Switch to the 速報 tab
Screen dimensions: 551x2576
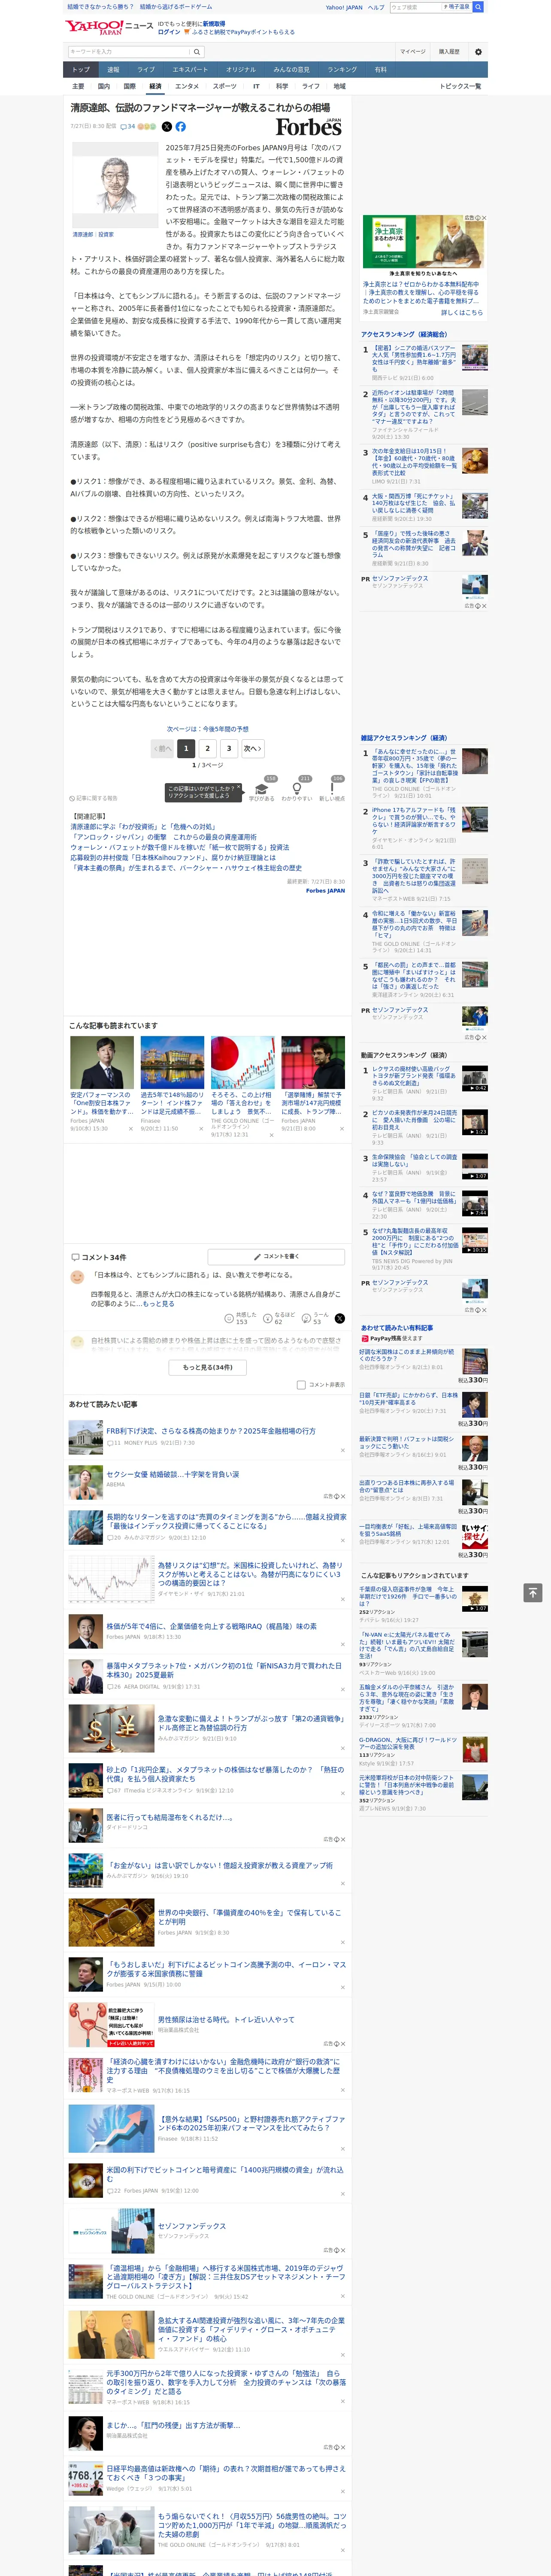(x=113, y=70)
